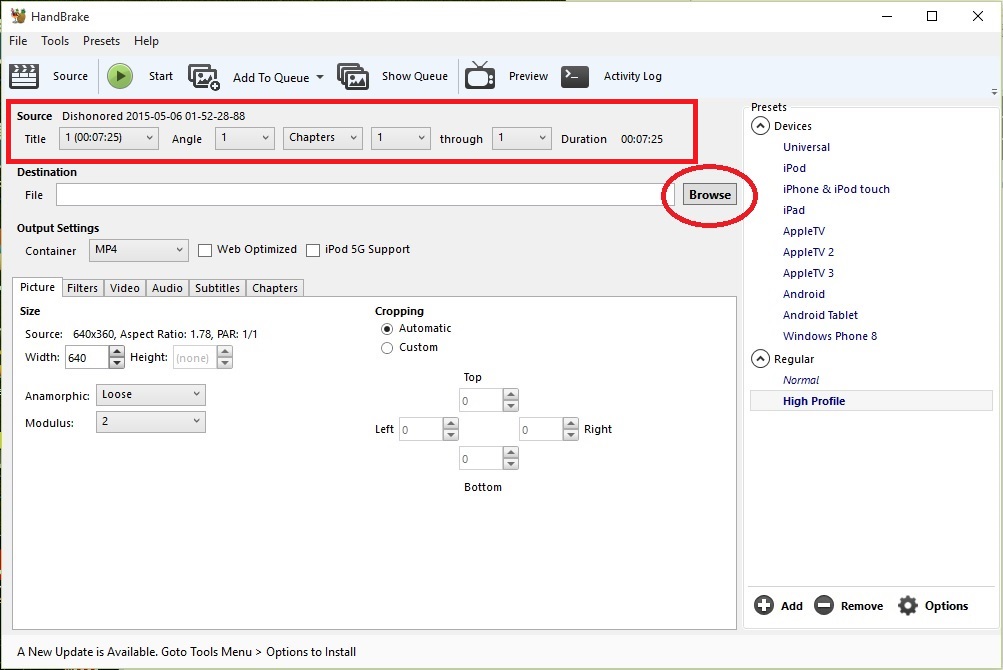
Task: Open the Angle dropdown
Action: click(x=245, y=138)
